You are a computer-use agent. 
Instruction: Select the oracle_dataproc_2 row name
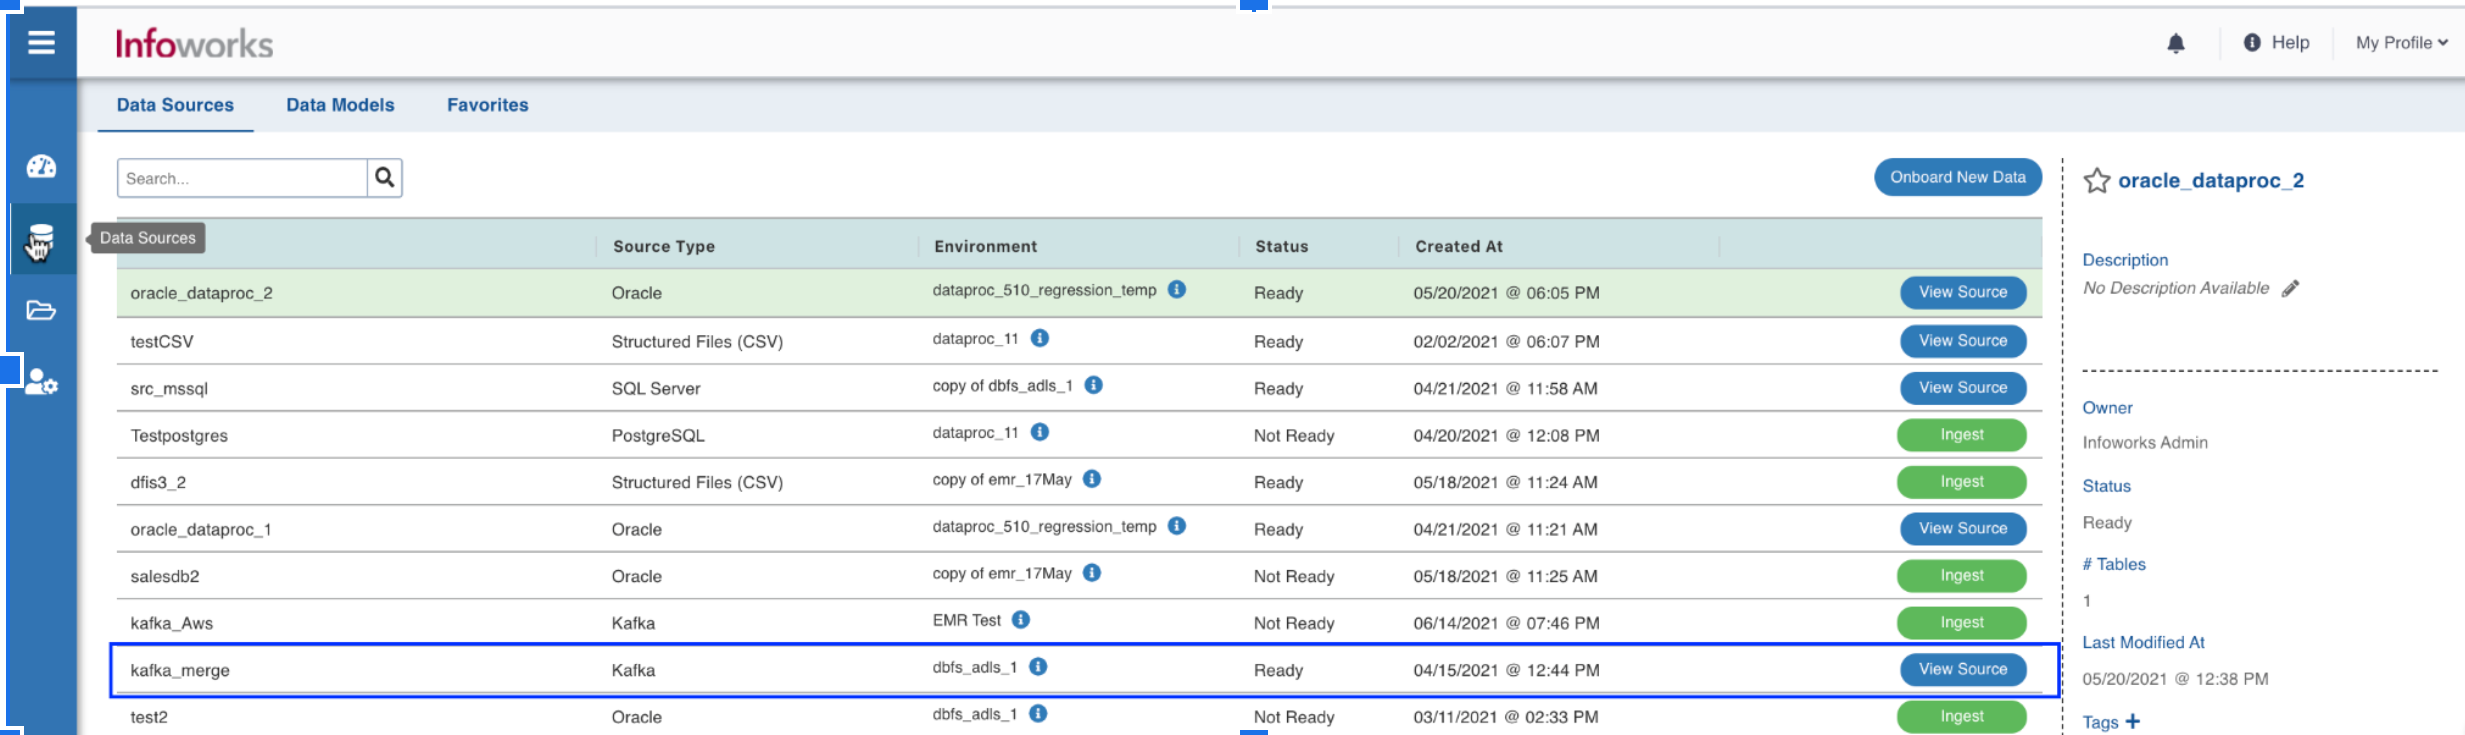coord(201,293)
